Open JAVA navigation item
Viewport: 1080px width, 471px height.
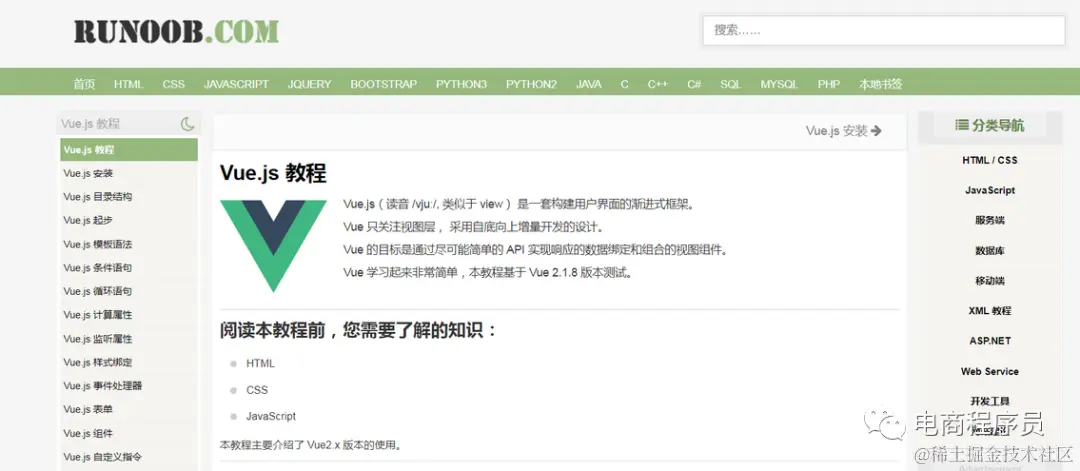[x=589, y=84]
